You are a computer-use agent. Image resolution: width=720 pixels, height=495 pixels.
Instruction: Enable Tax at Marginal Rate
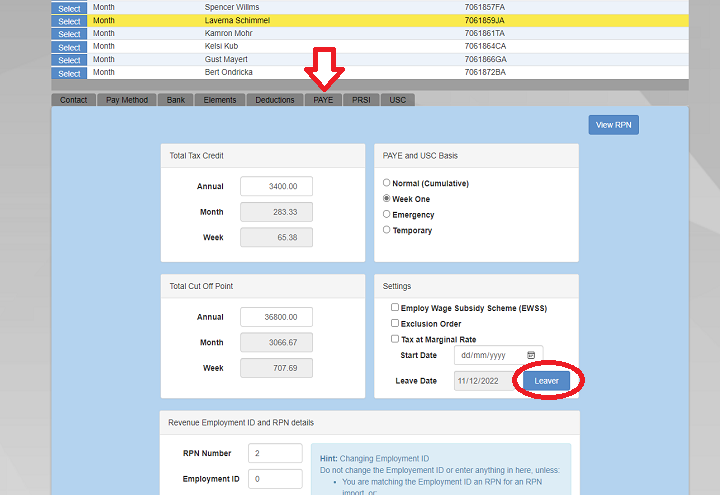[395, 339]
